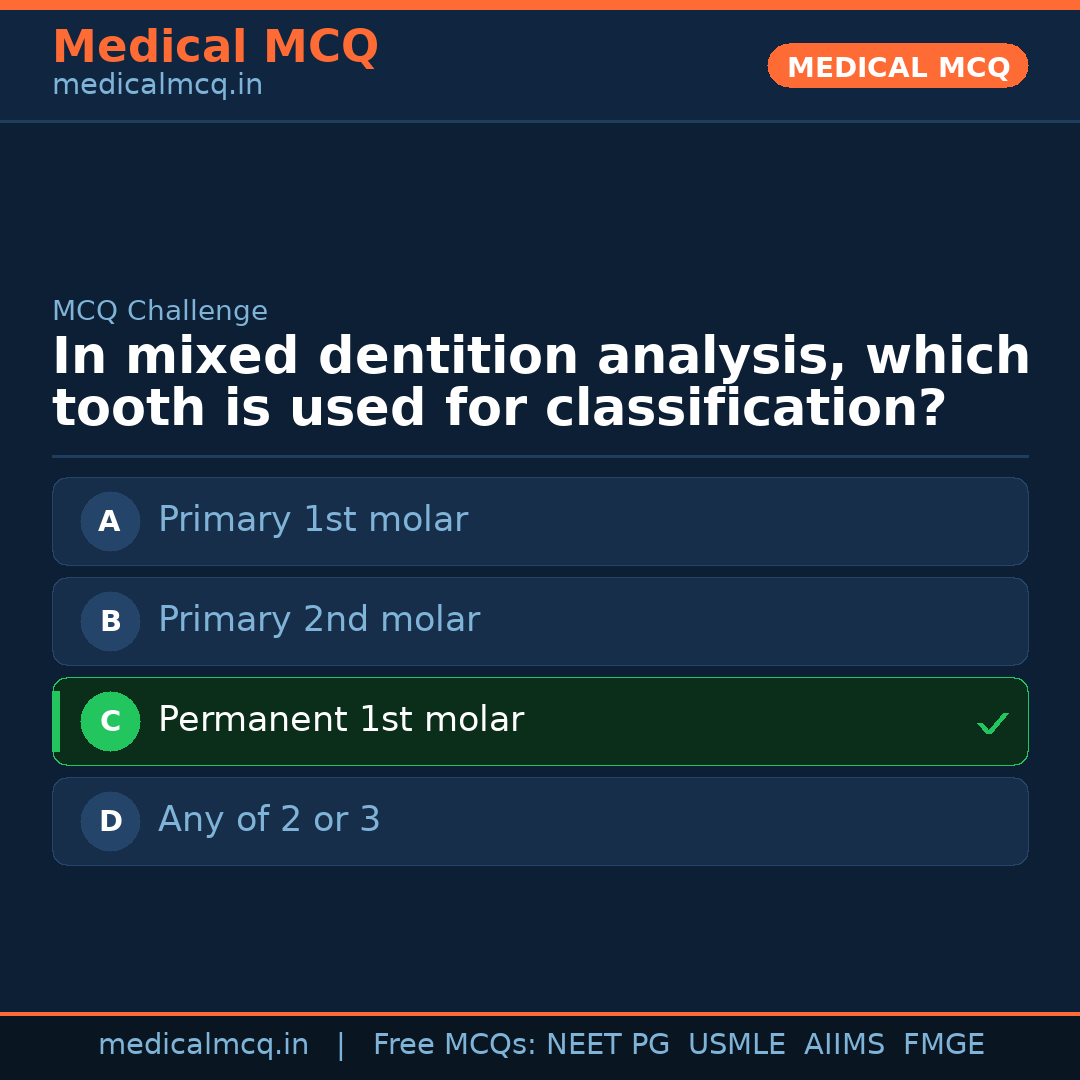
Task: Click the letter D badge circle
Action: tap(110, 821)
